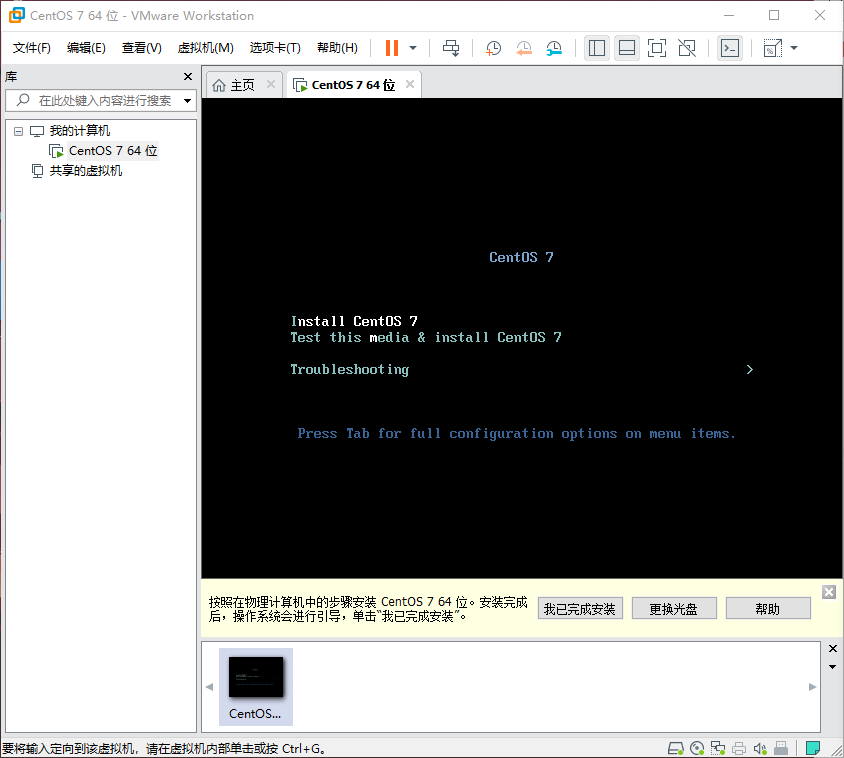Open the snapshot manager
This screenshot has height=758, width=844.
coord(554,48)
